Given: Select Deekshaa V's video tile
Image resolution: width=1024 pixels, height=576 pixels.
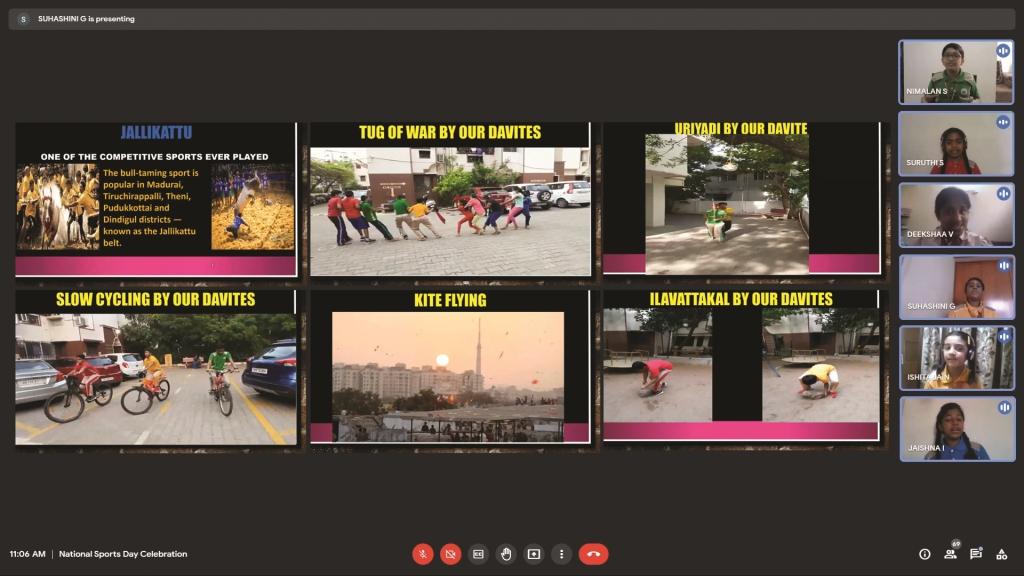Looking at the screenshot, I should tap(956, 215).
